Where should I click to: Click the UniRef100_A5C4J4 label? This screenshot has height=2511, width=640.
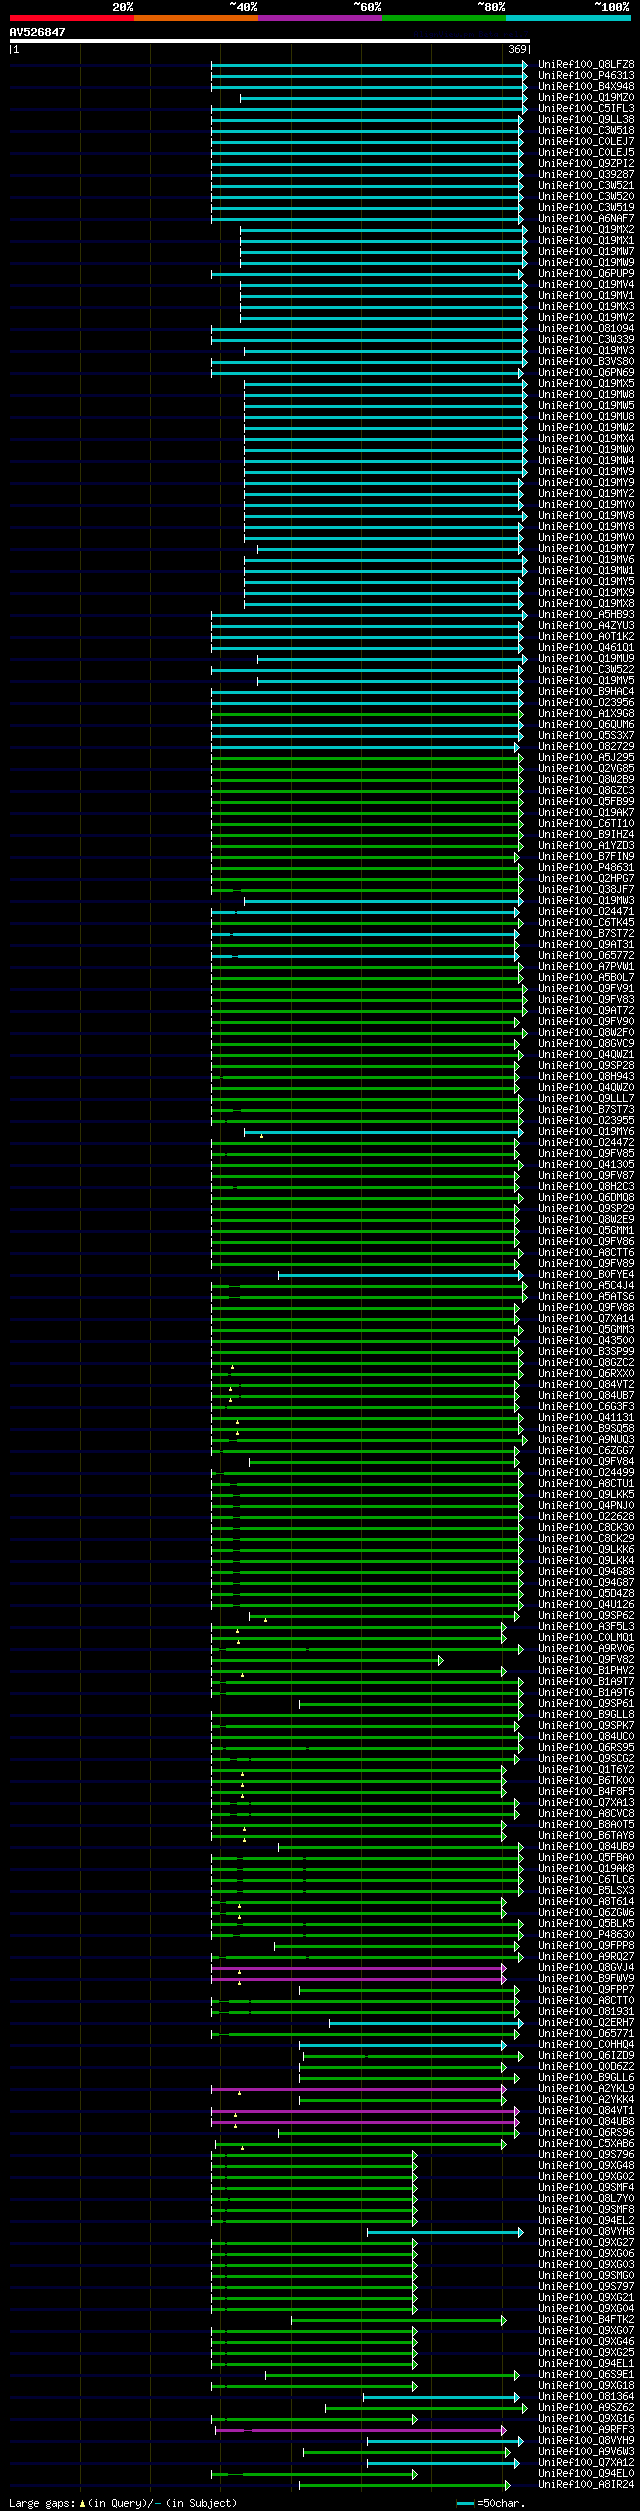586,1286
